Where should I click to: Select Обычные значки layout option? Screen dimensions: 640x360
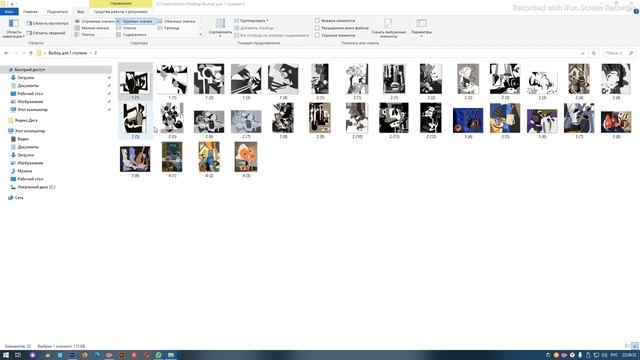176,21
